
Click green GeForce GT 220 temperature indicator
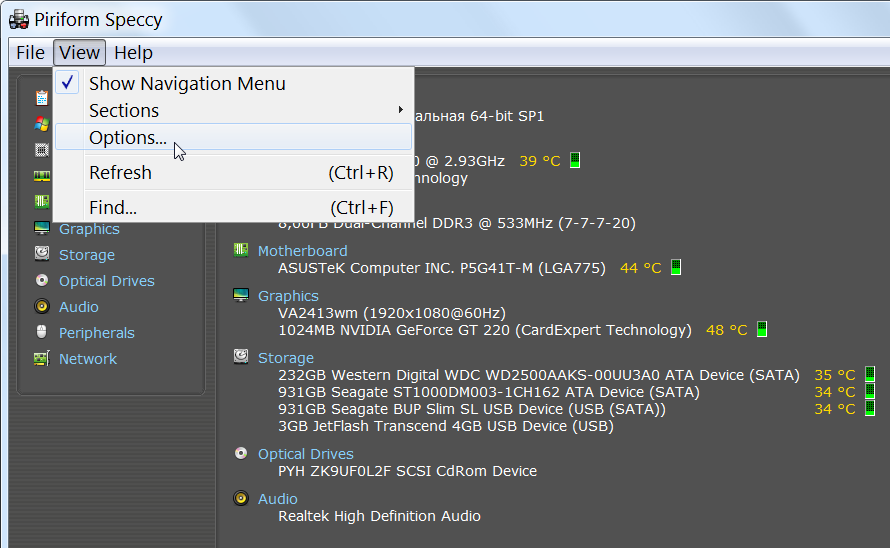(x=762, y=329)
